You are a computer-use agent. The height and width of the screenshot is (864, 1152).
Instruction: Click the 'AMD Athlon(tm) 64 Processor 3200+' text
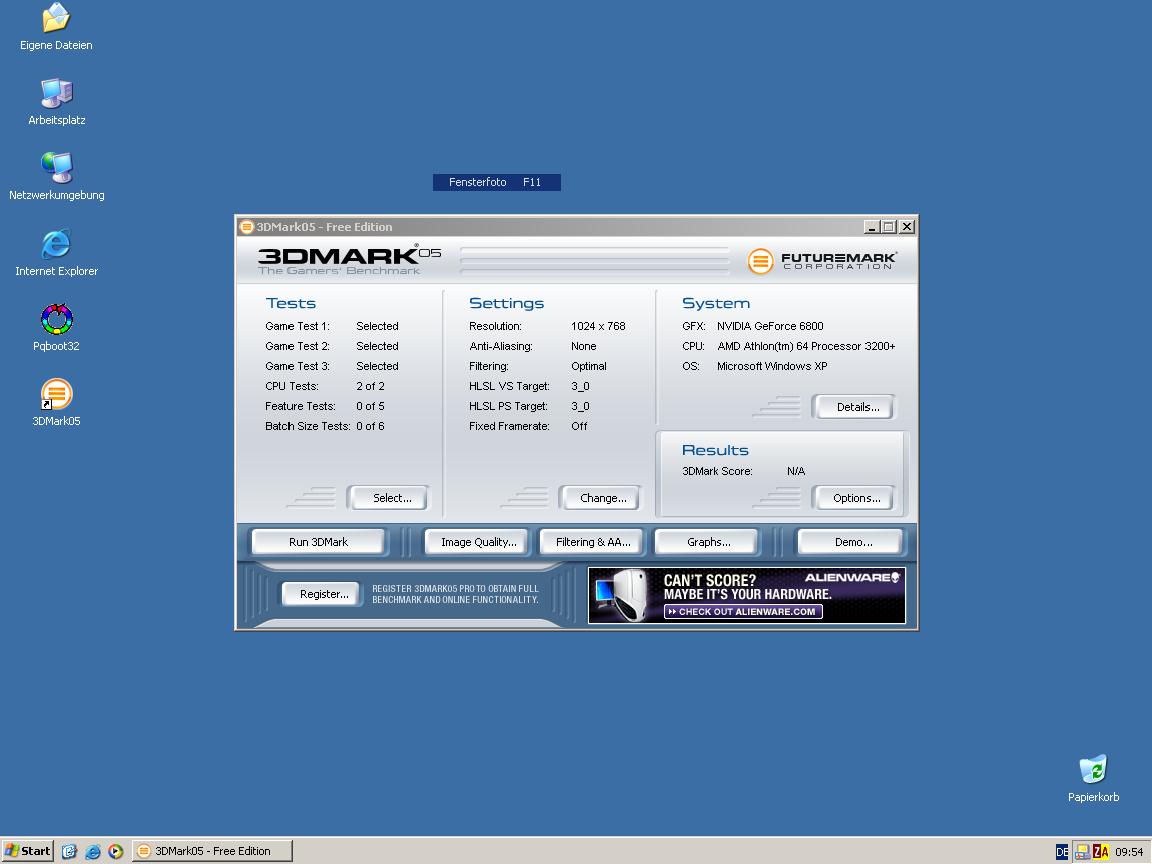(806, 345)
